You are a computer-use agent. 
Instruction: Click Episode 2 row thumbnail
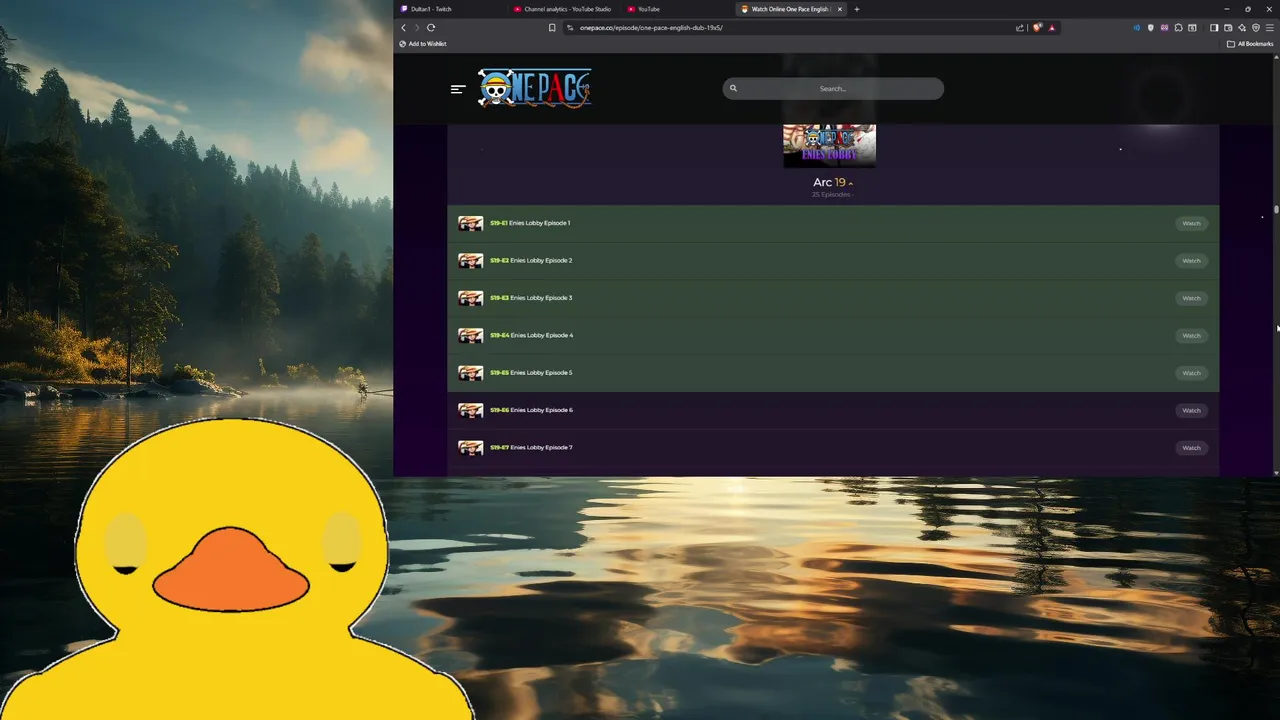coord(471,260)
